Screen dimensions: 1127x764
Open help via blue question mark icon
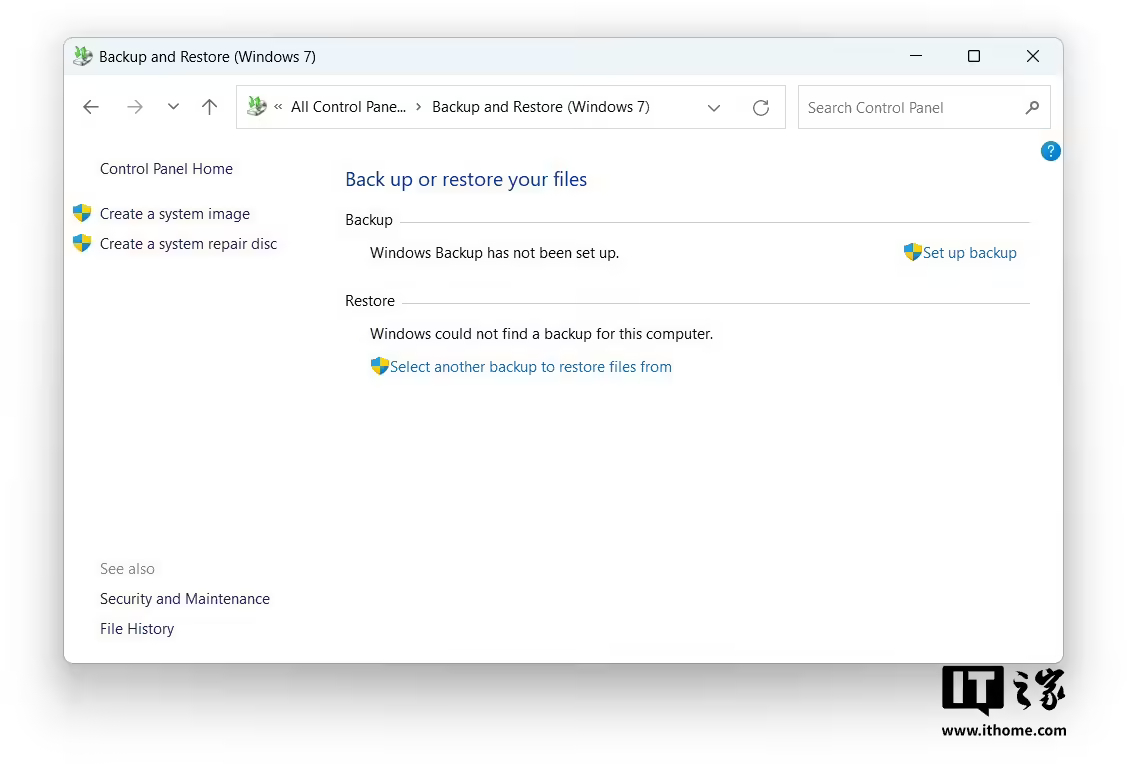coord(1050,151)
